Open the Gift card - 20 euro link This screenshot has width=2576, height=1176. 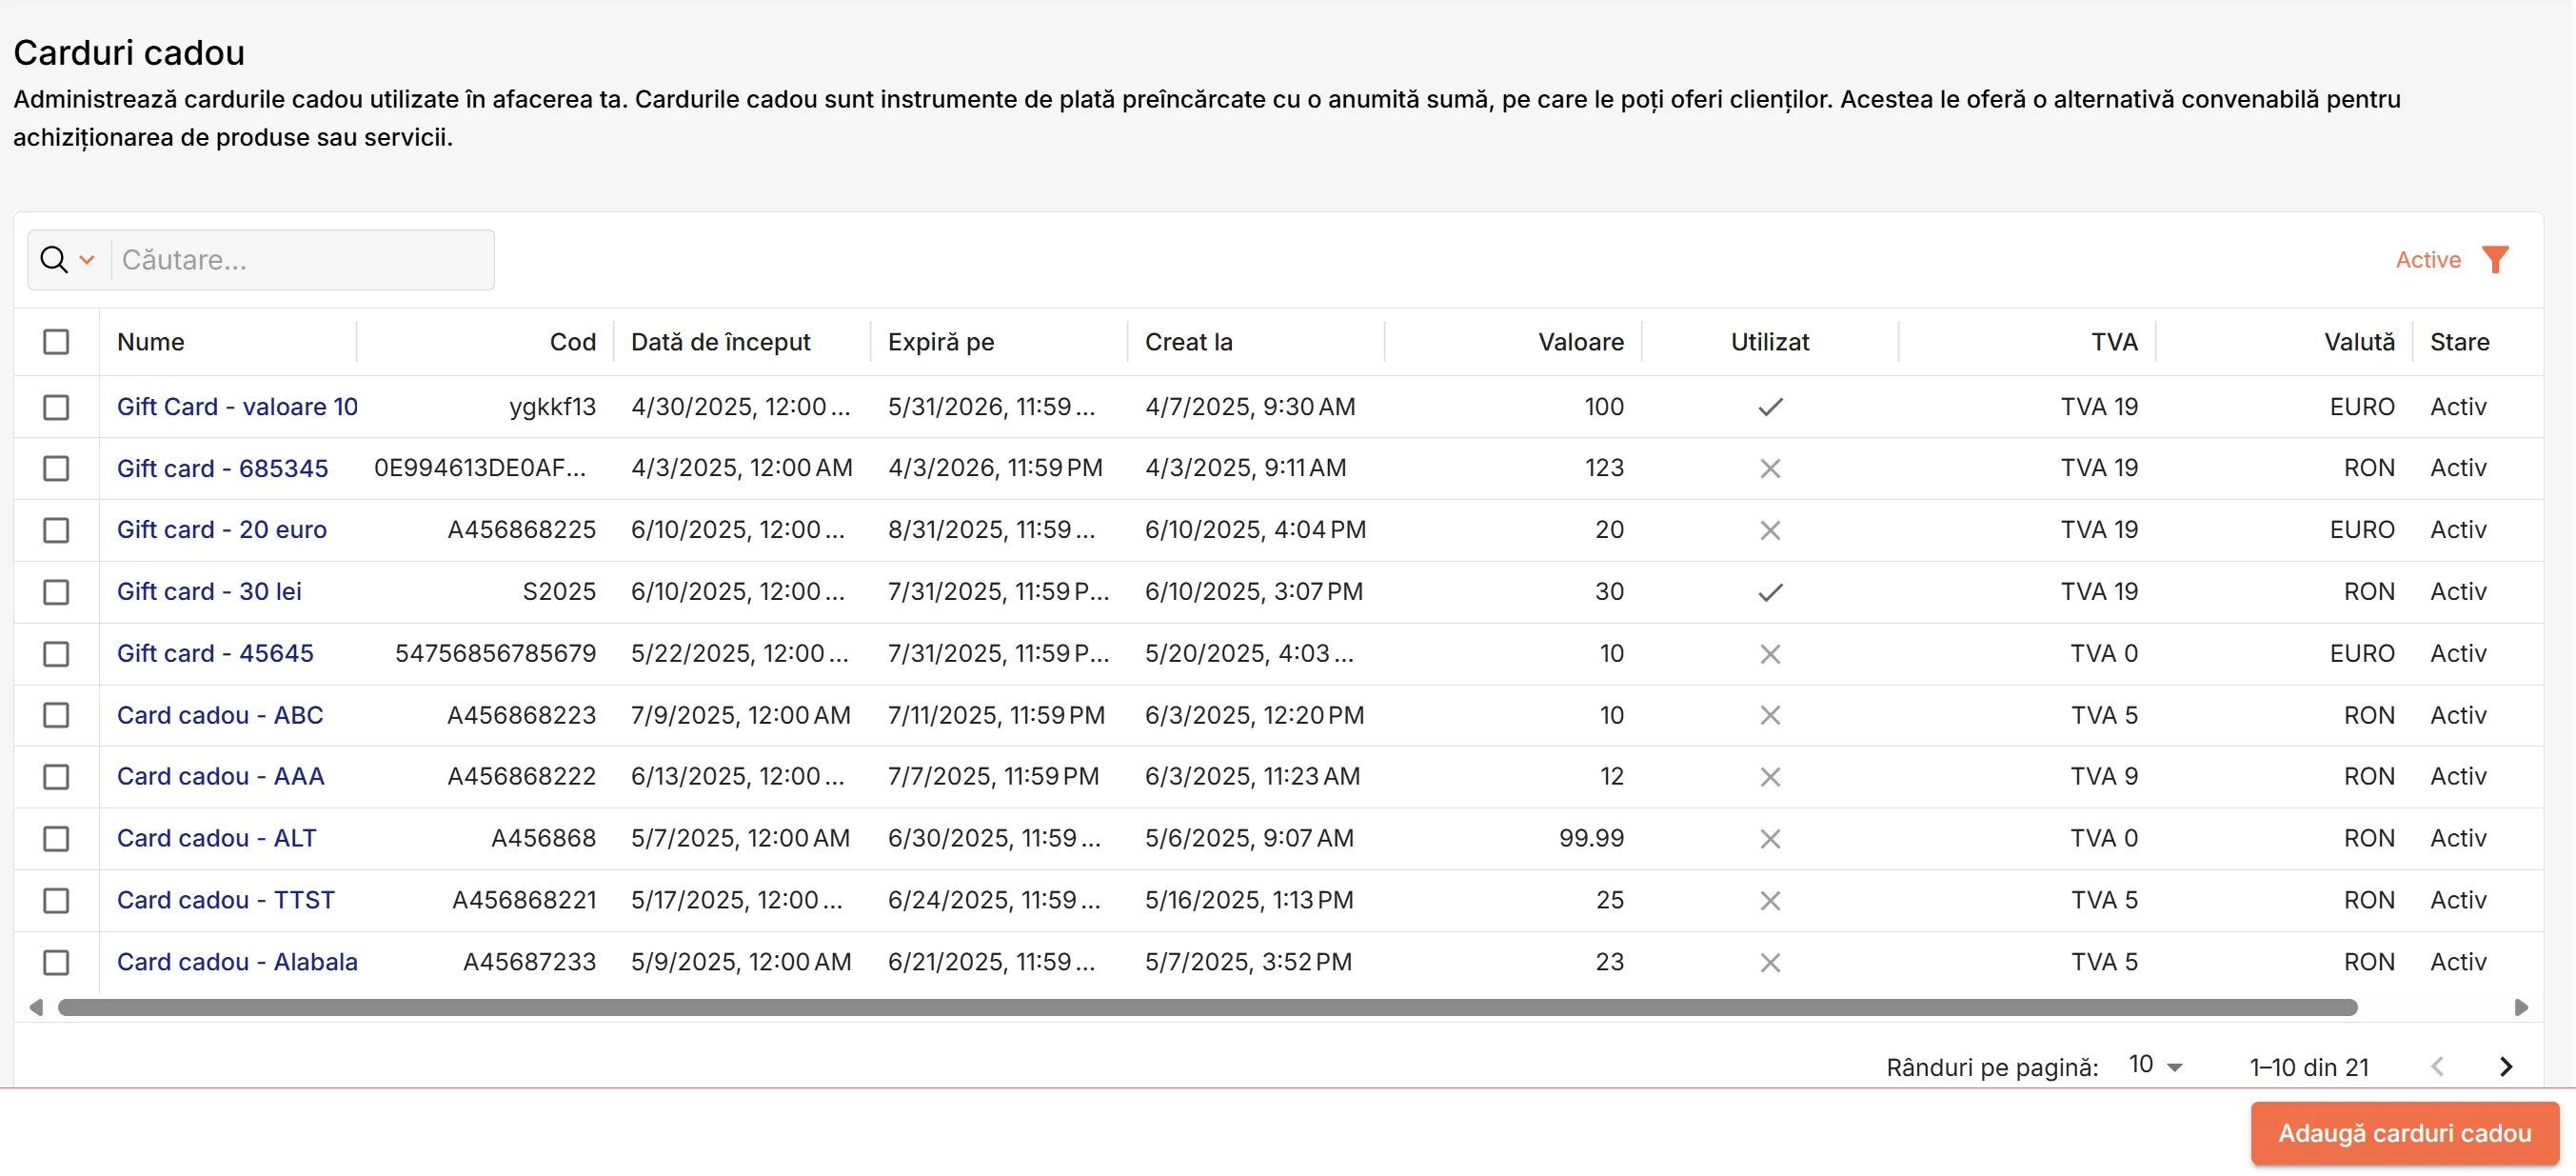pyautogui.click(x=222, y=530)
